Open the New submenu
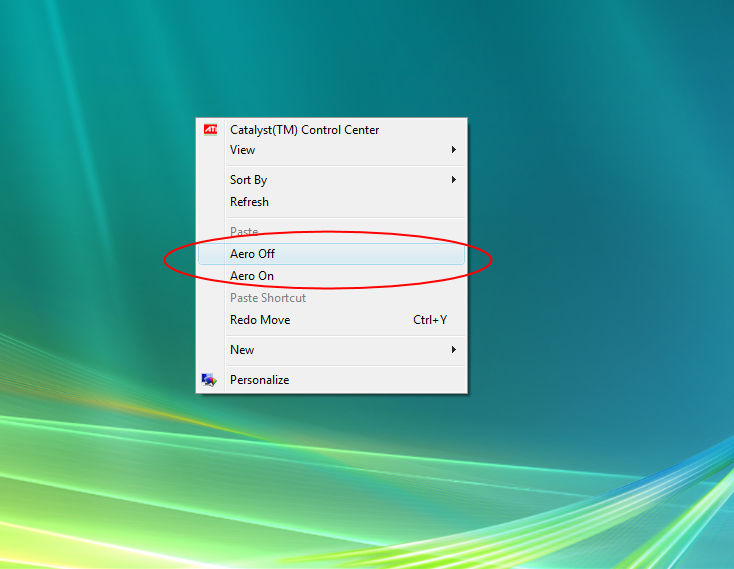This screenshot has width=734, height=569. point(331,350)
